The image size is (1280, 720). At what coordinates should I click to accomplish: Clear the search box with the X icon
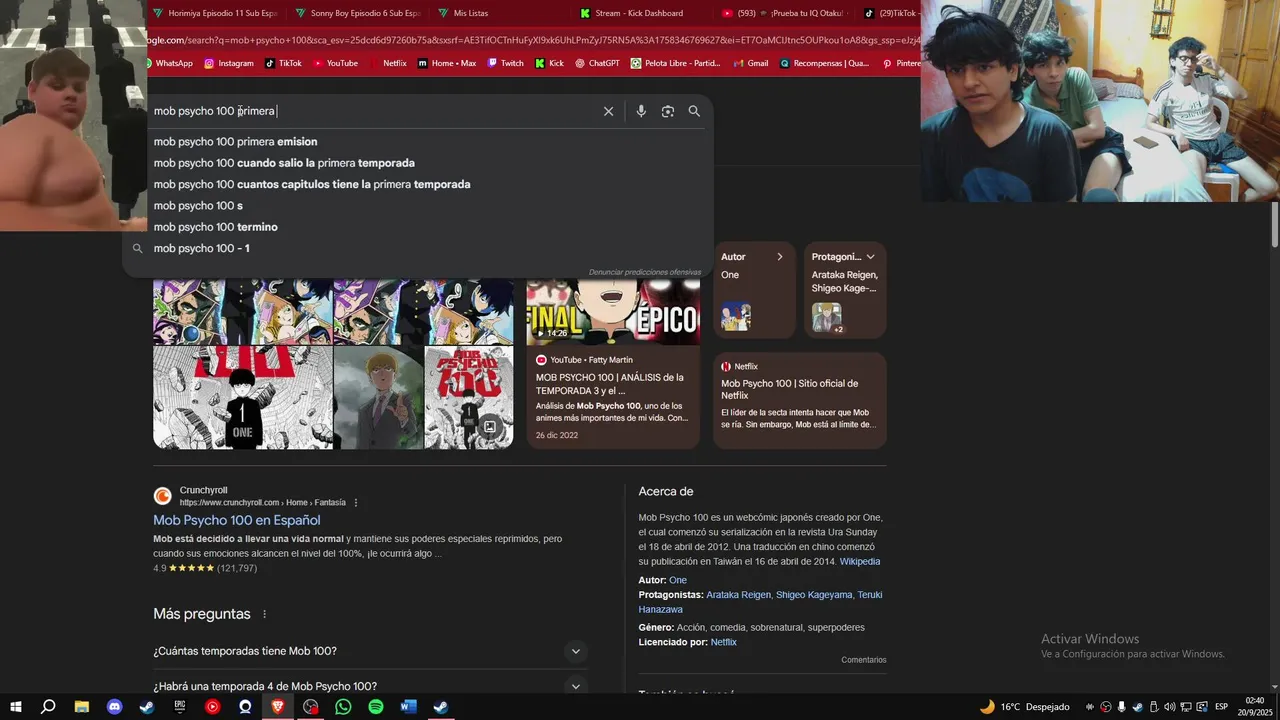pyautogui.click(x=608, y=111)
